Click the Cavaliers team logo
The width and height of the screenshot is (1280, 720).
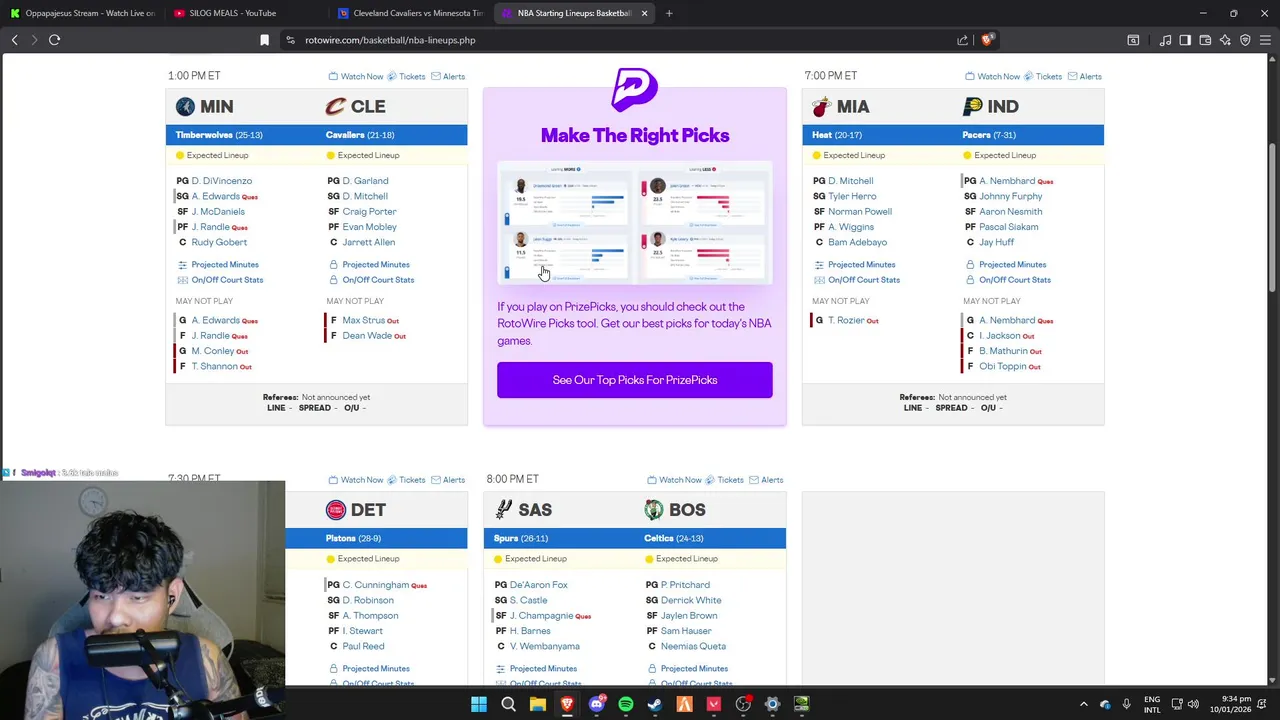pyautogui.click(x=335, y=106)
